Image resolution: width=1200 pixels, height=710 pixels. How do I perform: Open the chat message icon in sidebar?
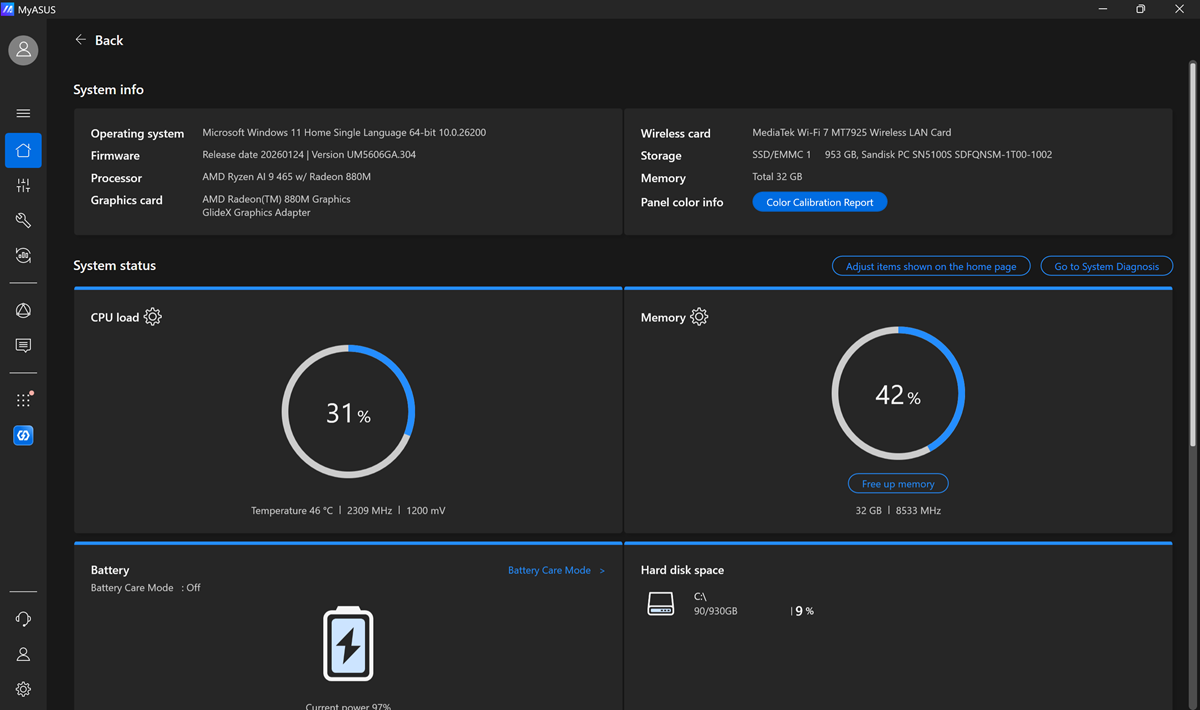[23, 346]
